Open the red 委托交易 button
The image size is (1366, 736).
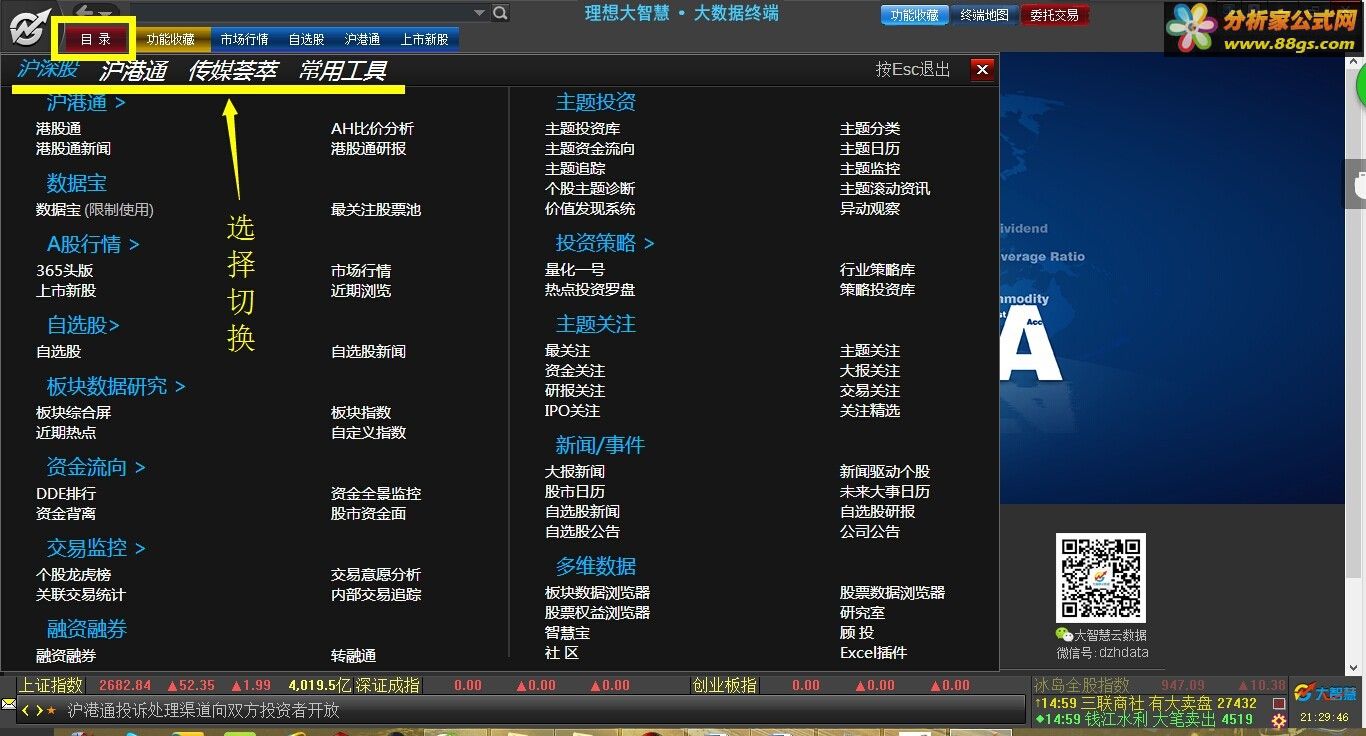[1054, 15]
